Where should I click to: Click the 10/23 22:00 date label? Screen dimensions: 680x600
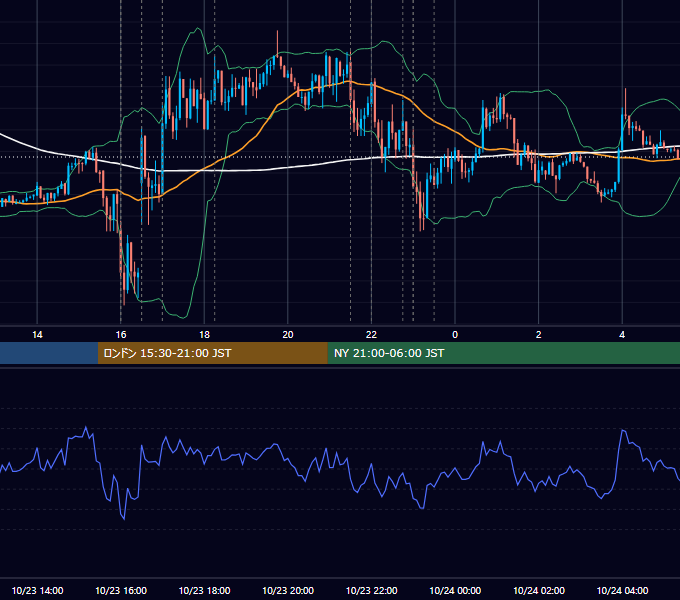[371, 590]
